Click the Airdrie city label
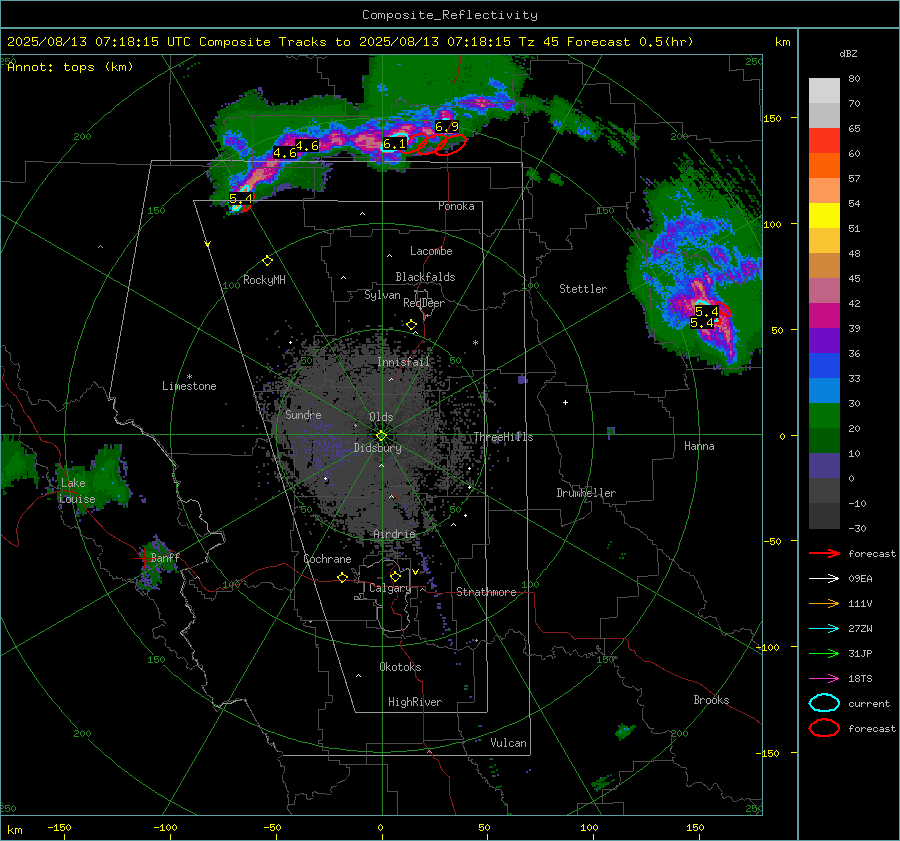The width and height of the screenshot is (900, 841). [394, 534]
